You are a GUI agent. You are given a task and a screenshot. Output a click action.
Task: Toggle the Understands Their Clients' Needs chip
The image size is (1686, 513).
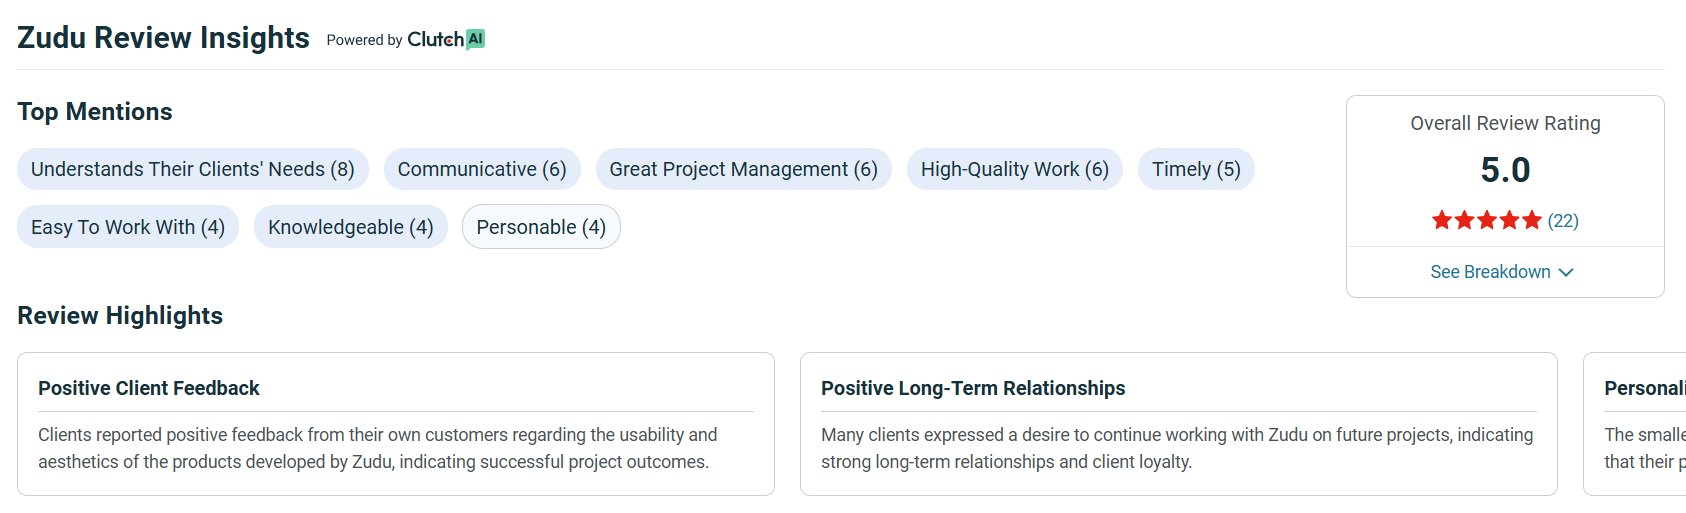pyautogui.click(x=192, y=169)
